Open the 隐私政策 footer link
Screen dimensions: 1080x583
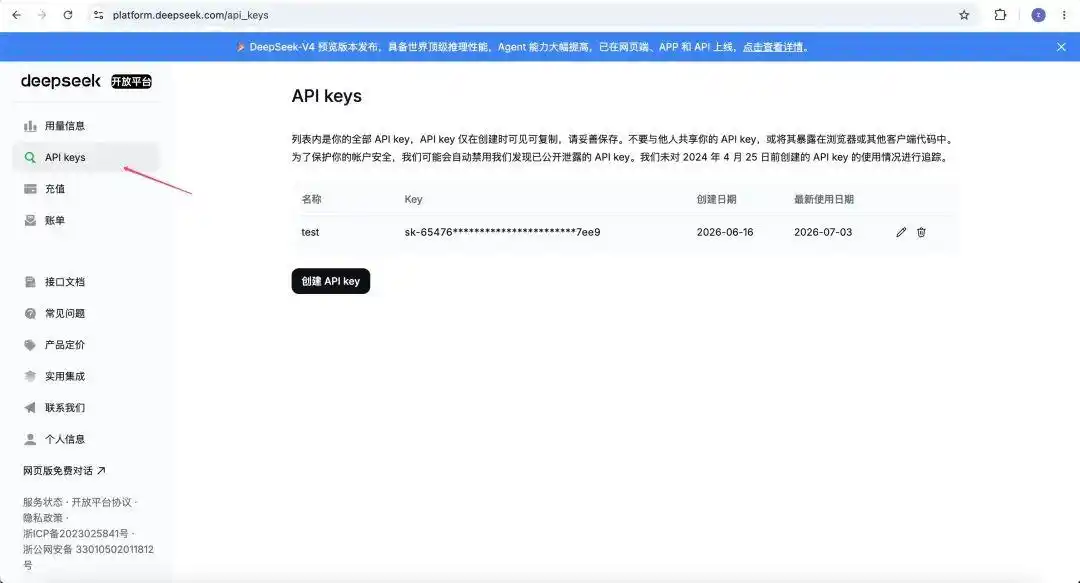tap(43, 518)
